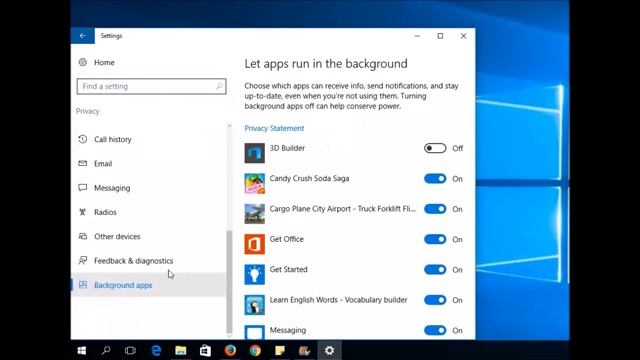Open the Home gear icon
Image resolution: width=640 pixels, height=360 pixels.
coord(83,62)
